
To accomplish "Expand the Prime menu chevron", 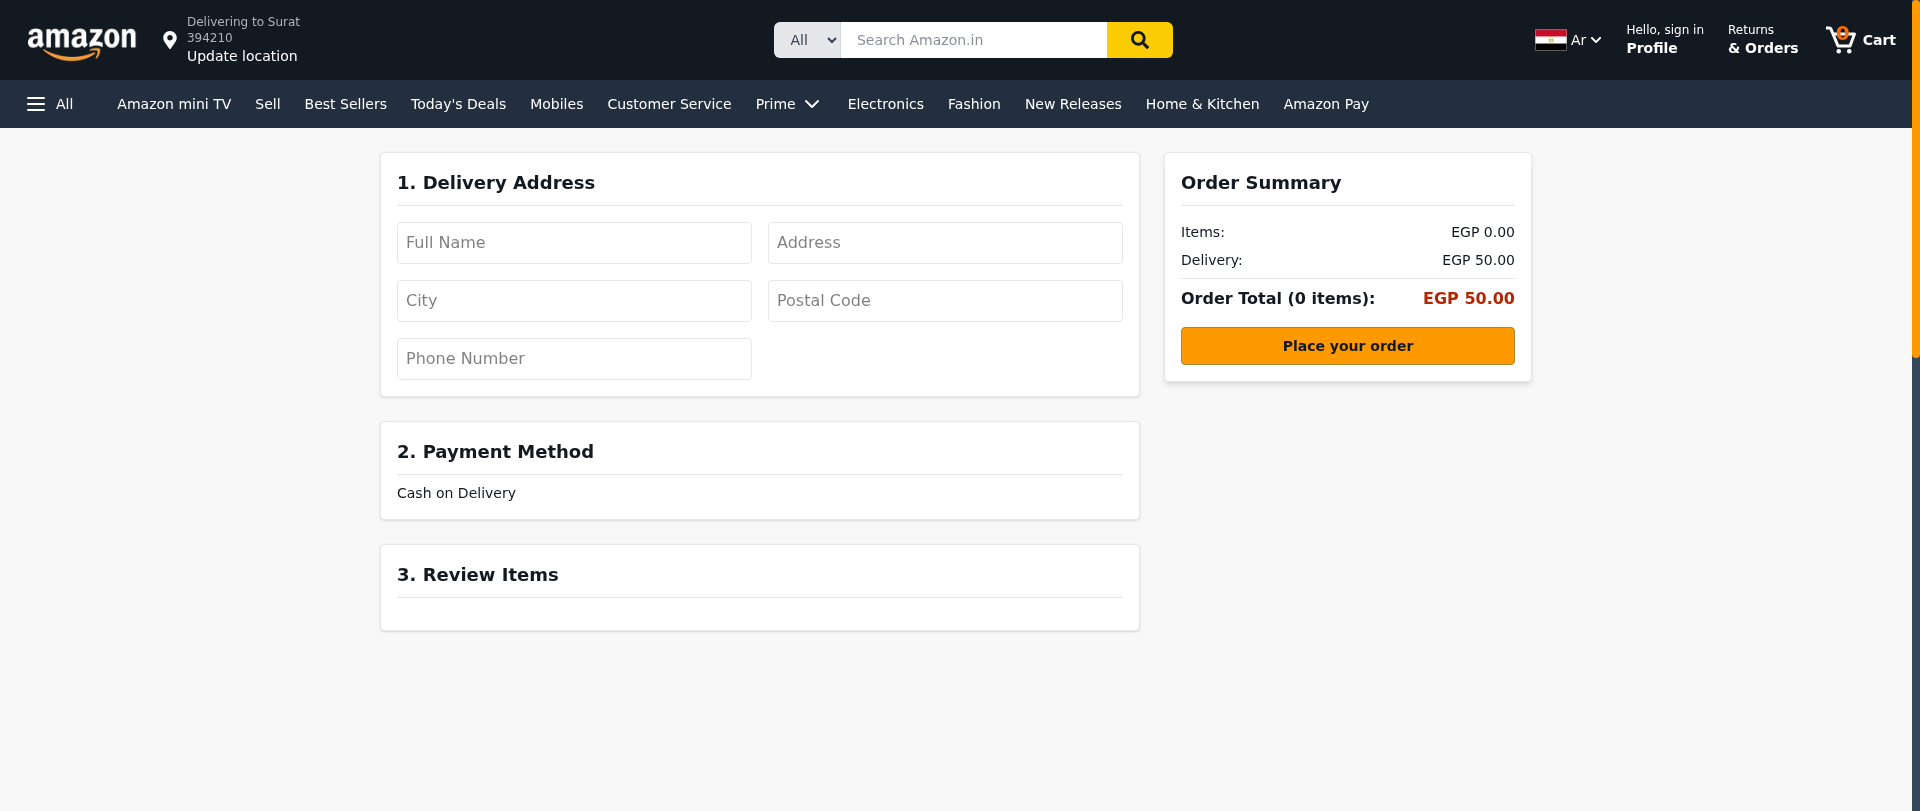I will (812, 104).
